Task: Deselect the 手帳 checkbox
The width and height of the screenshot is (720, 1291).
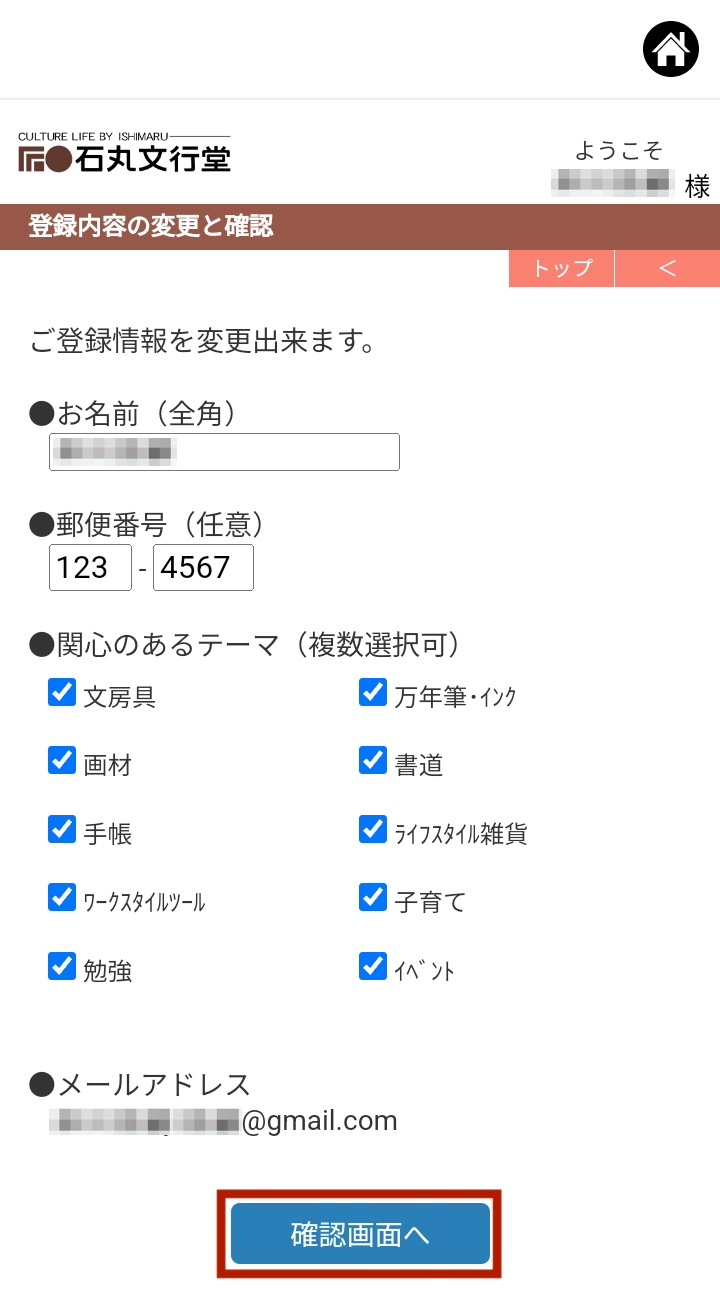Action: 62,829
